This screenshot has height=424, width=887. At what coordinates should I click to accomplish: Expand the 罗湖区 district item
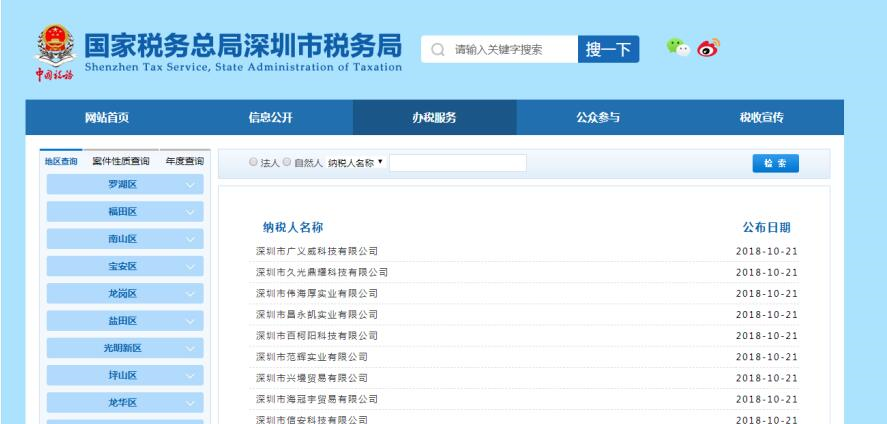(125, 185)
